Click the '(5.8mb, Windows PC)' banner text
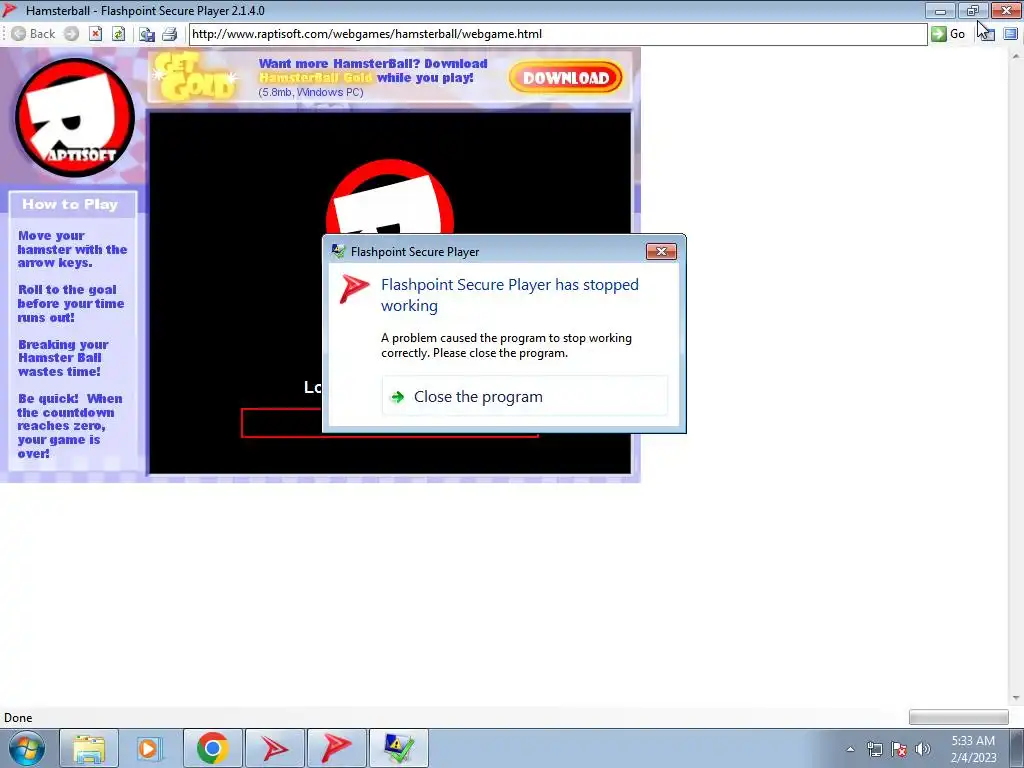The width and height of the screenshot is (1024, 768). [311, 92]
